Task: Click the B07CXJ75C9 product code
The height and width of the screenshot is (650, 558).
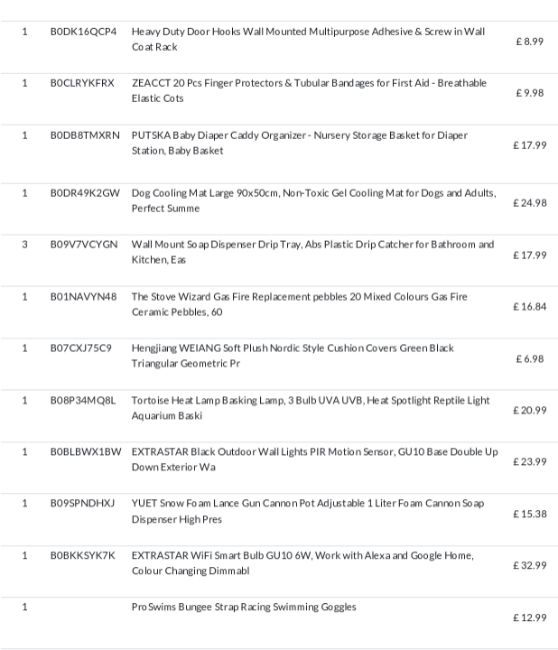Action: coord(81,348)
